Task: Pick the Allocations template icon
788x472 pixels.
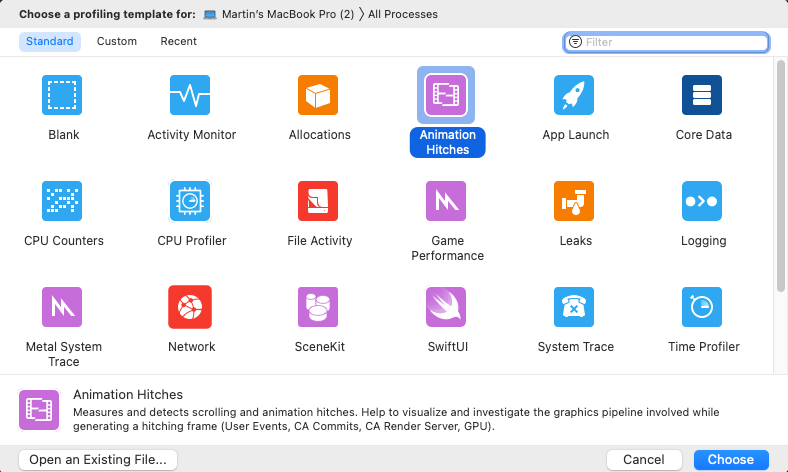Action: (318, 96)
